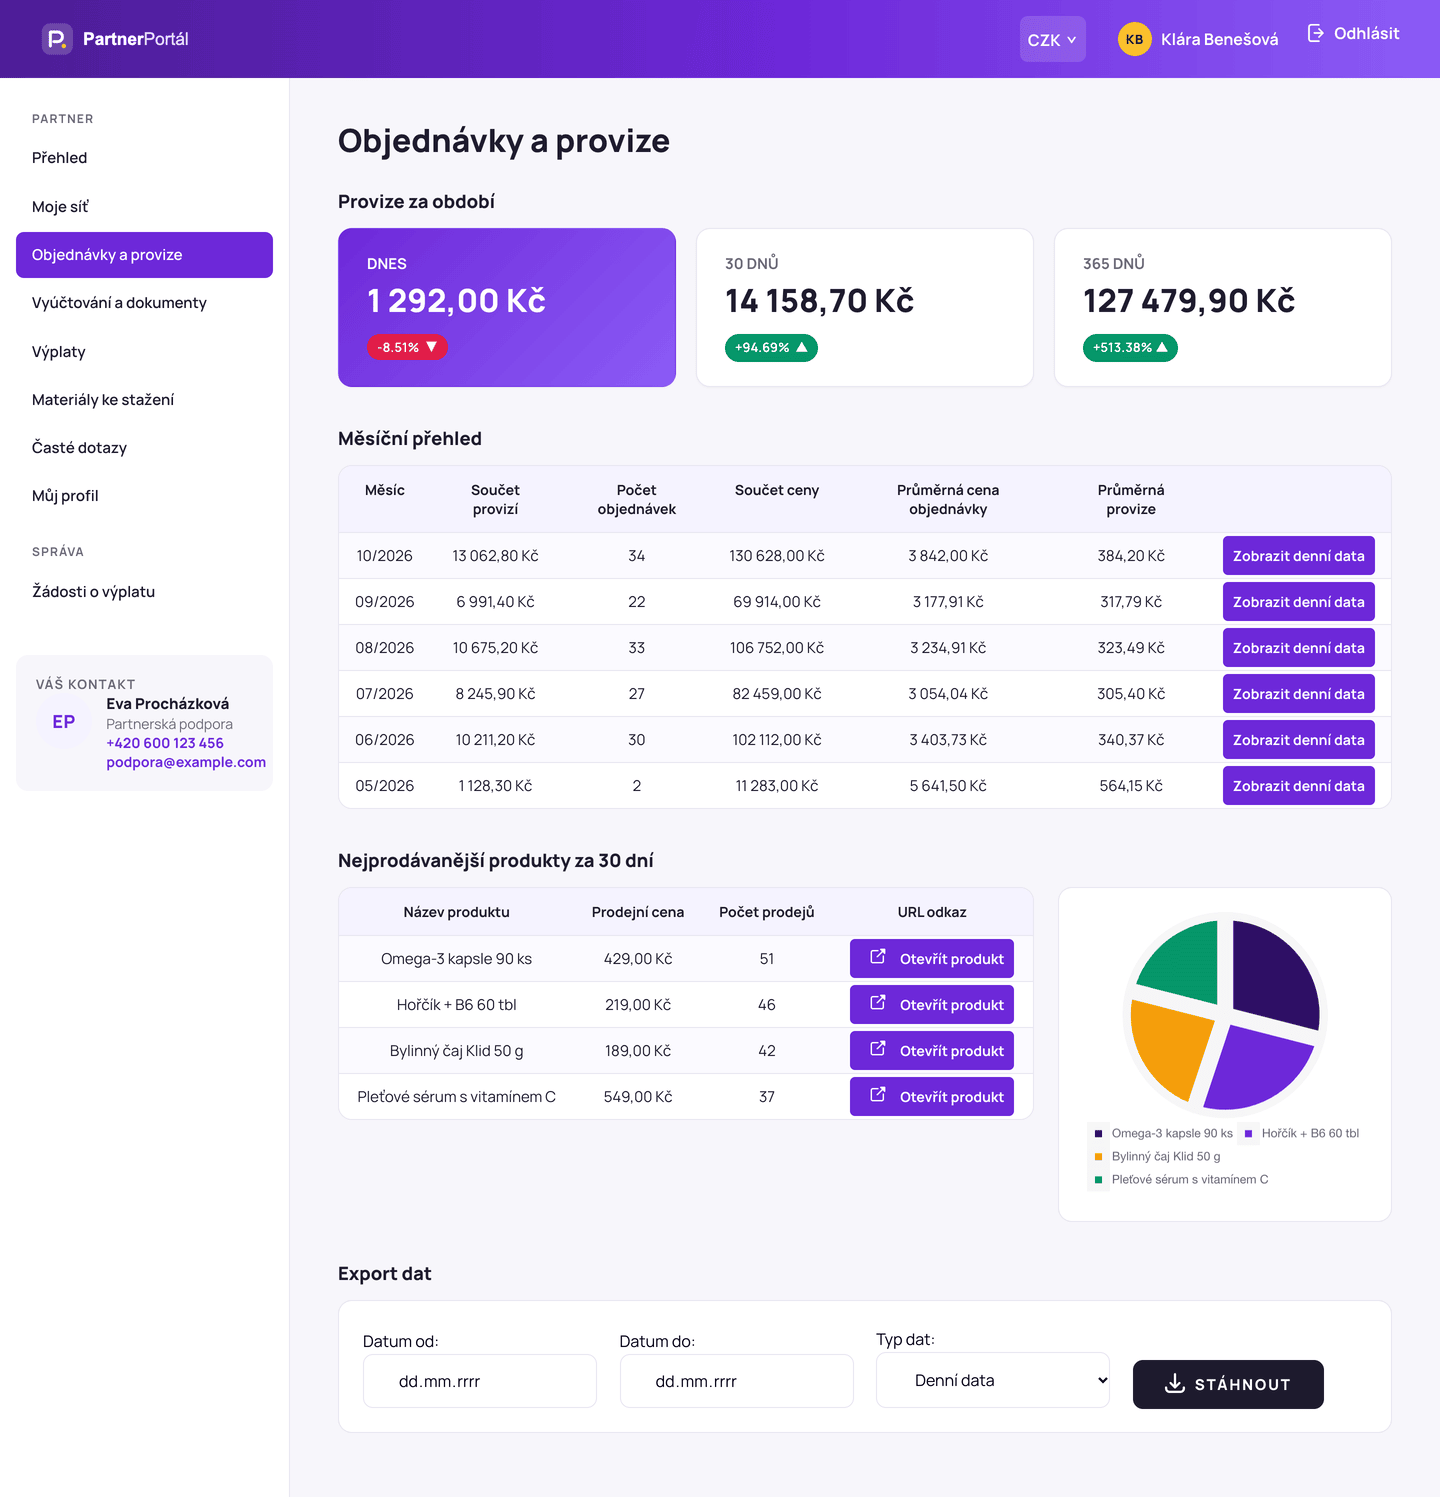Viewport: 1440px width, 1497px height.
Task: Navigate to Výplaty in sidebar
Action: point(144,352)
